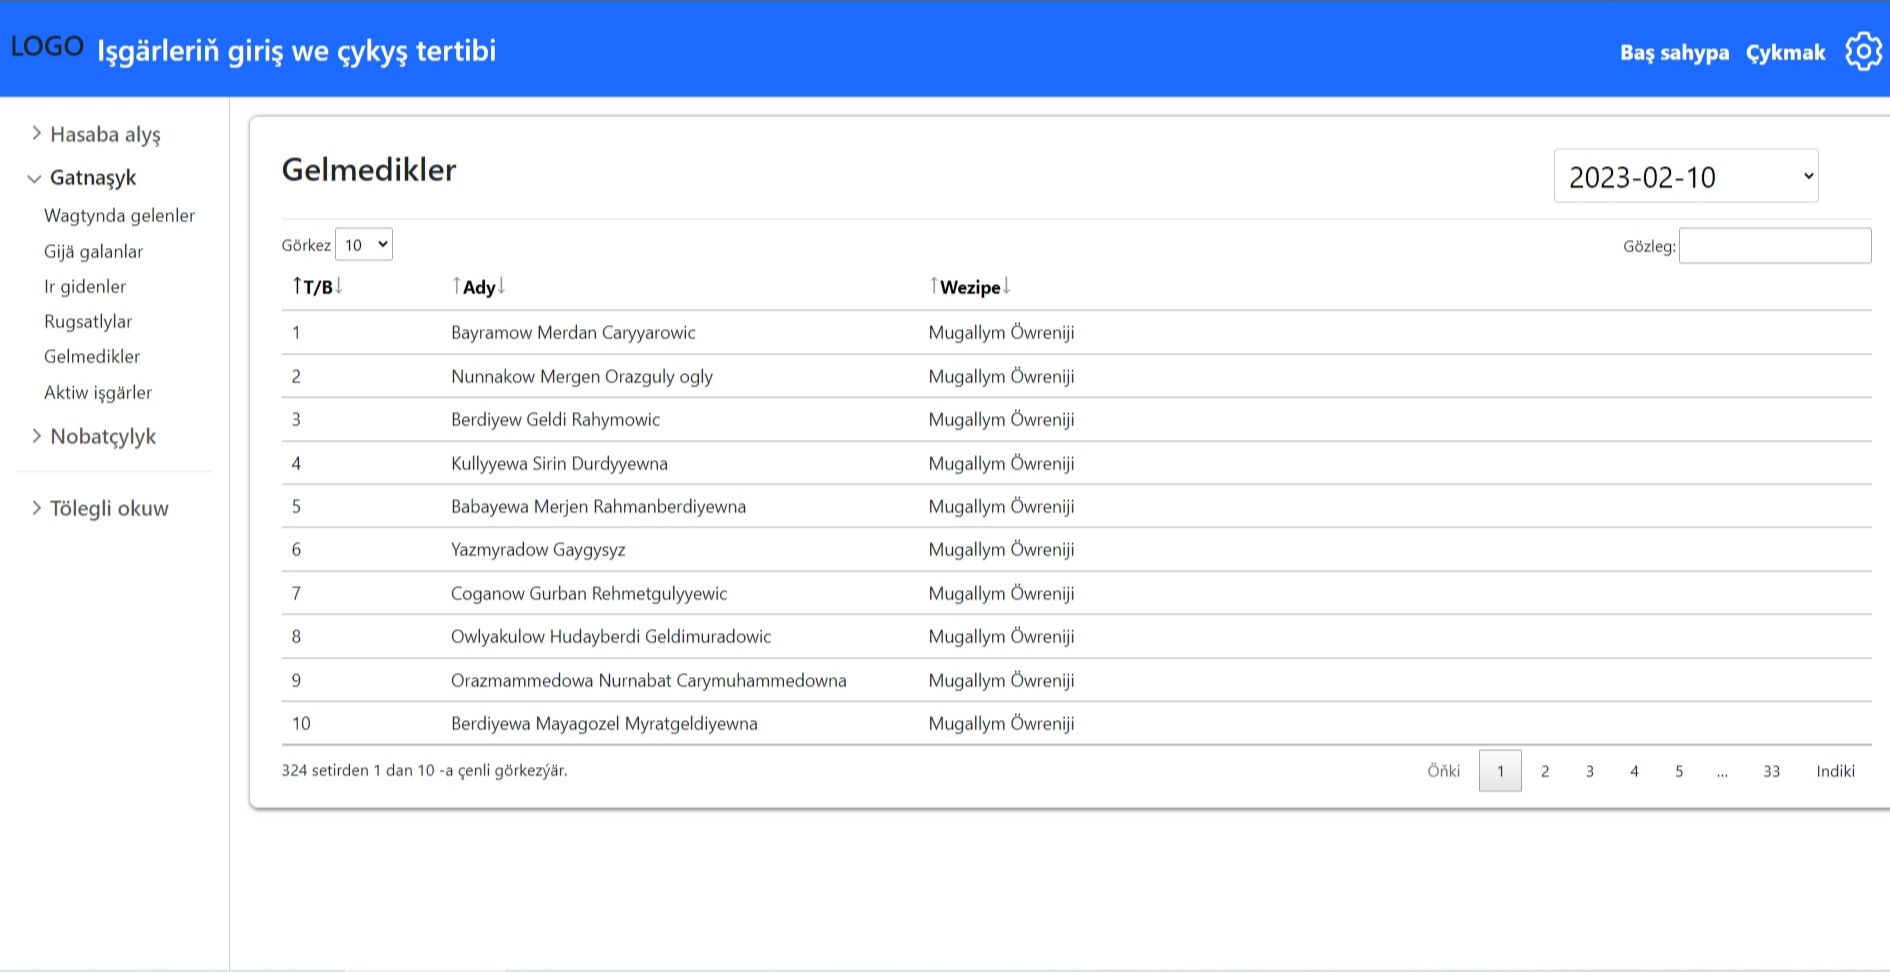This screenshot has height=972, width=1890.
Task: Jump to page 33
Action: click(1771, 771)
